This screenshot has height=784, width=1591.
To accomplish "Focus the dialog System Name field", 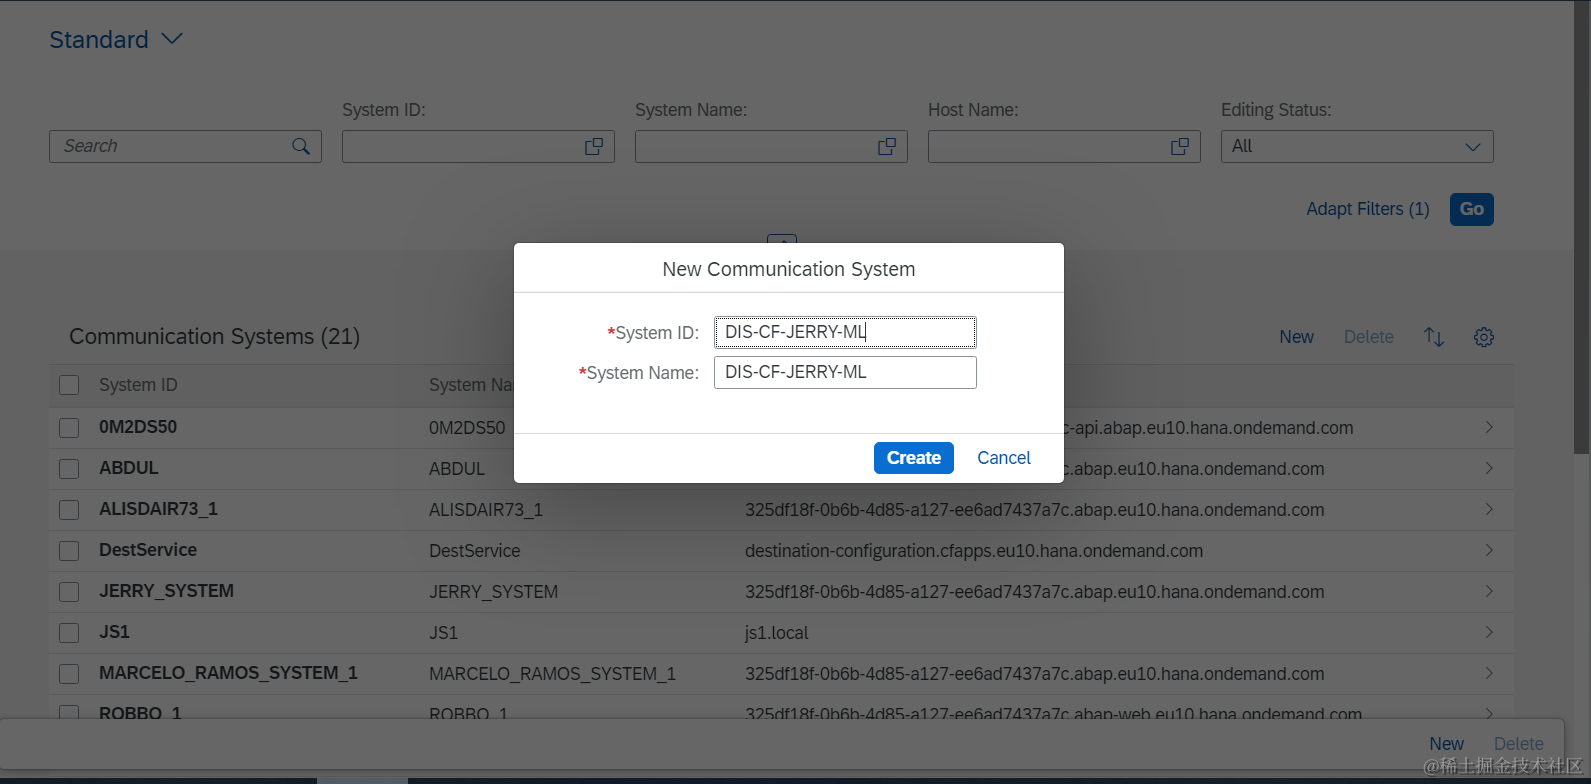I will click(845, 372).
